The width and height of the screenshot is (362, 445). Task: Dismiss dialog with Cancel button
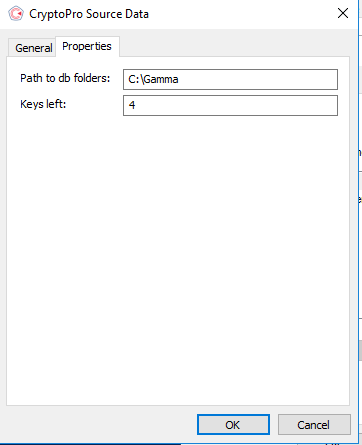[x=314, y=425]
